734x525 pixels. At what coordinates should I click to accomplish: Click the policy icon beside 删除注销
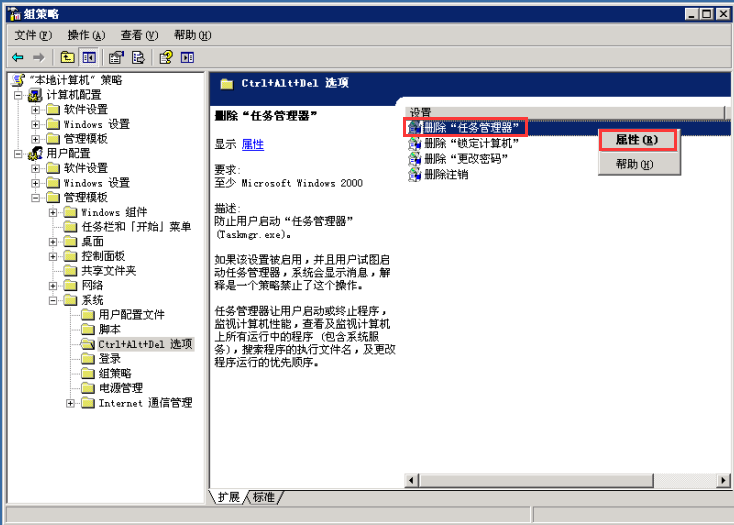point(415,175)
